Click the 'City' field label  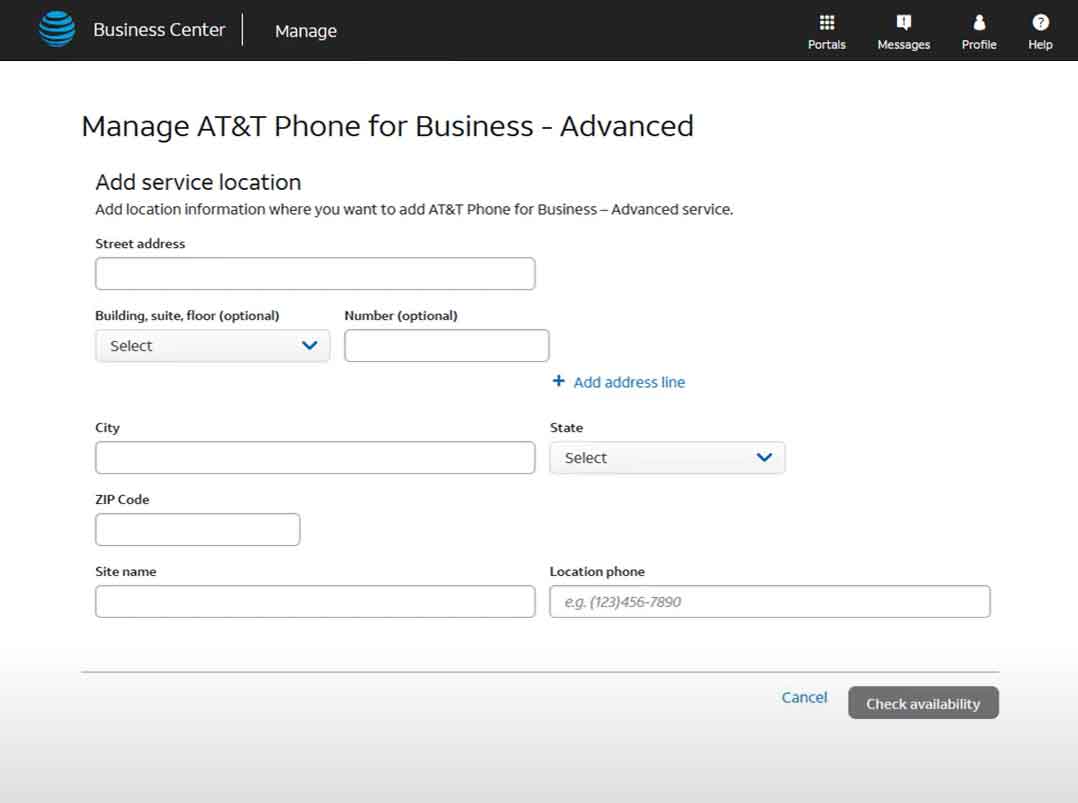tap(107, 428)
